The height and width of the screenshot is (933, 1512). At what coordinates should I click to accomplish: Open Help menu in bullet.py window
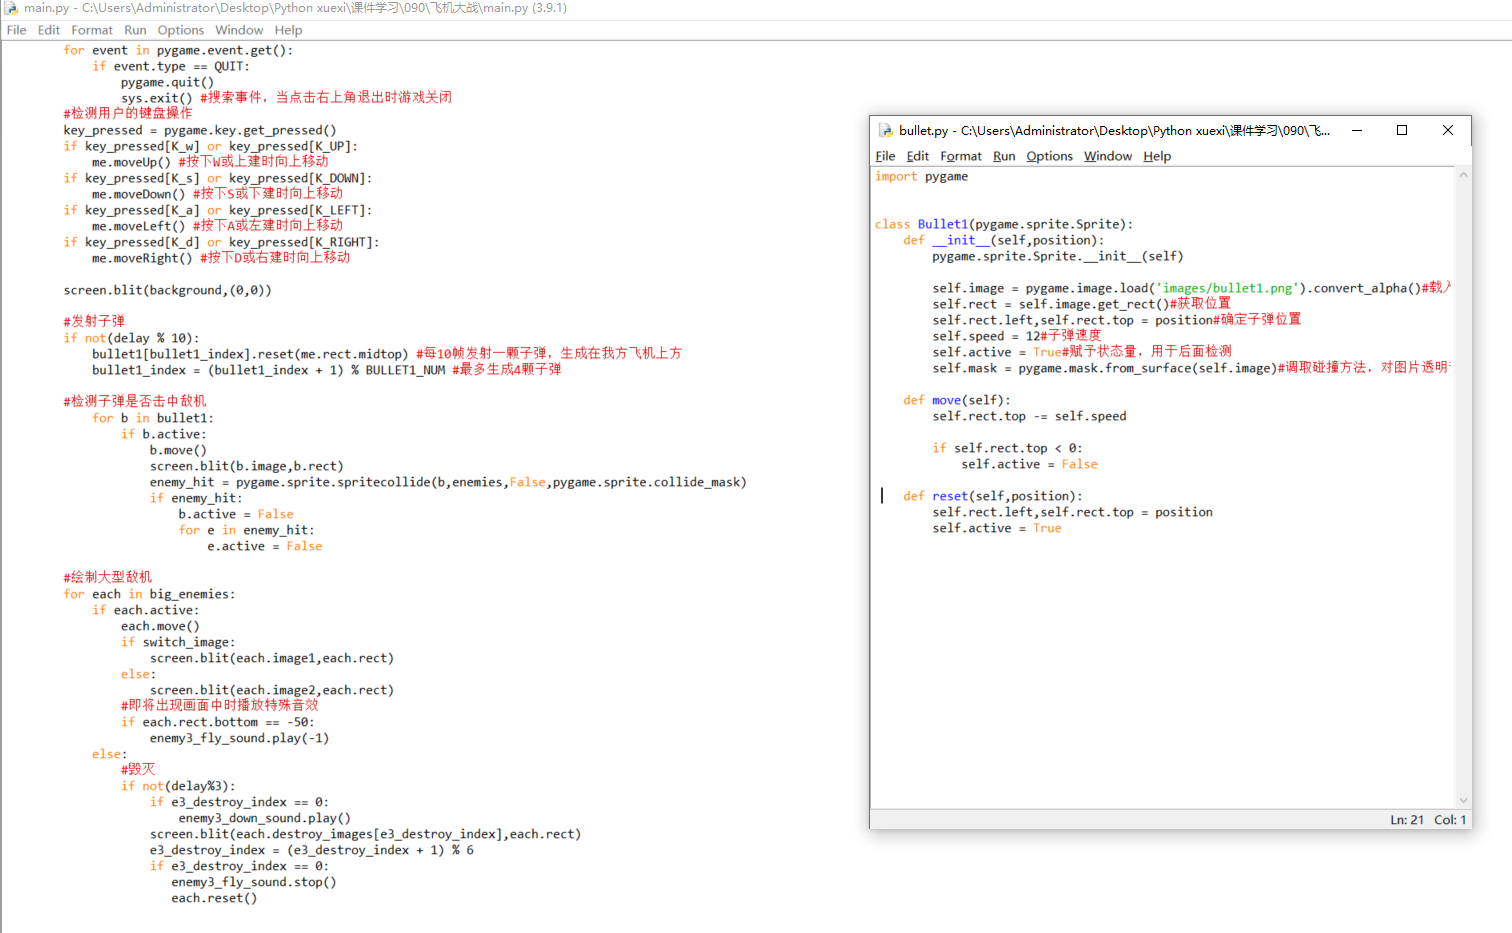1157,156
